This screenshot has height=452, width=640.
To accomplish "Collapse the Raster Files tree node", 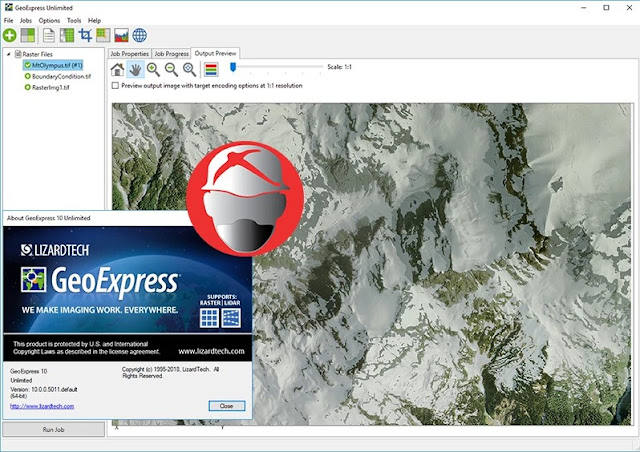I will coord(8,54).
